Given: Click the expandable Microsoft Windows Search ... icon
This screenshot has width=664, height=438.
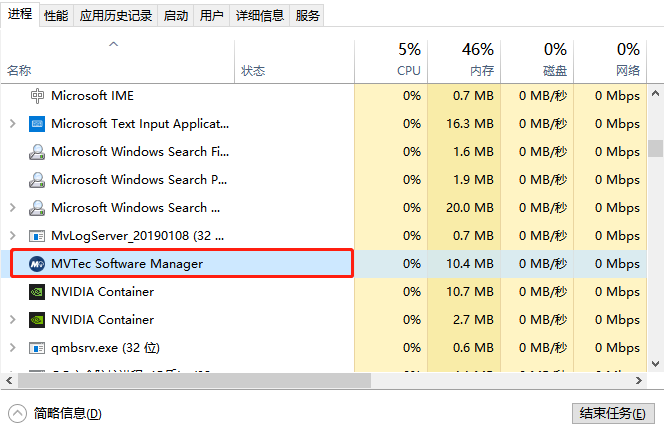Looking at the screenshot, I should tap(37, 208).
